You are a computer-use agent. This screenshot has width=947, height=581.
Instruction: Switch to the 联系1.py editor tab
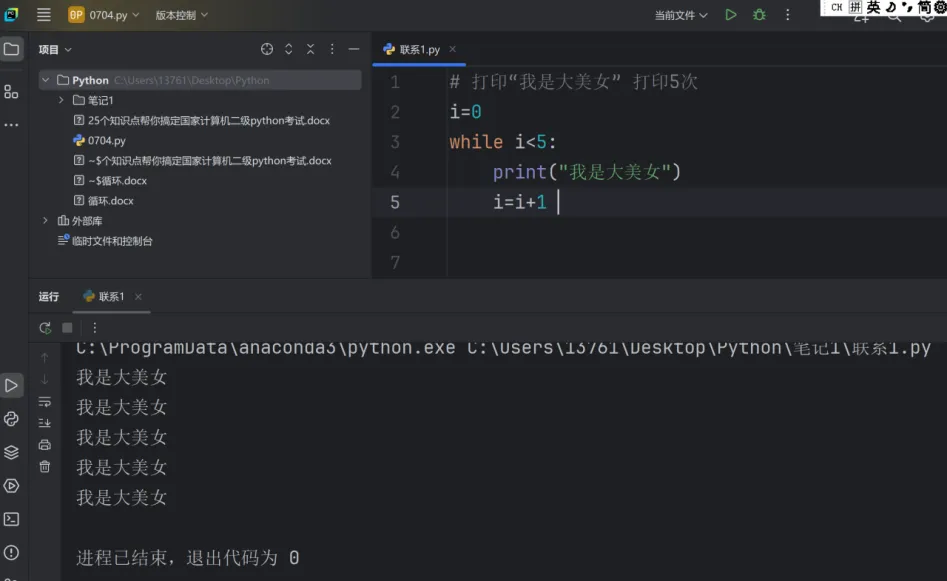tap(419, 50)
